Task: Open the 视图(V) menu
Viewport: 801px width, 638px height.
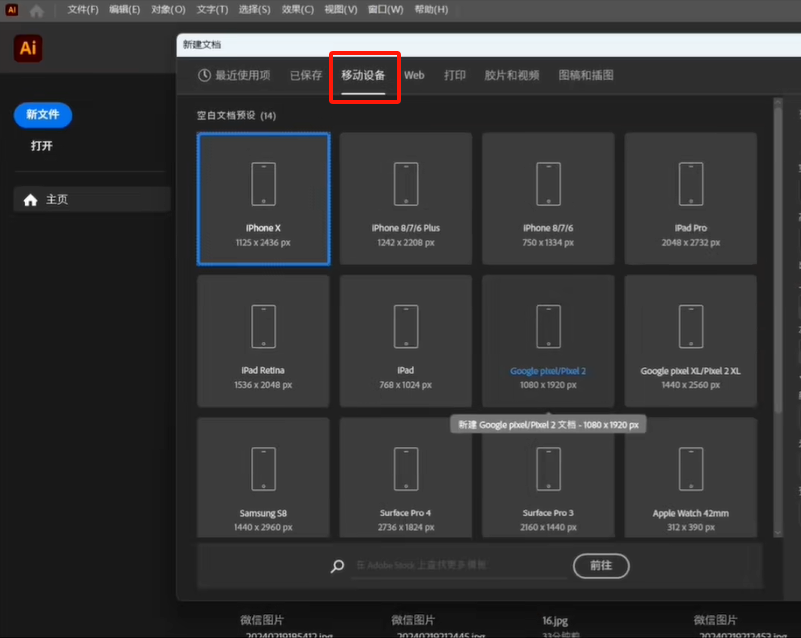Action: tap(341, 10)
